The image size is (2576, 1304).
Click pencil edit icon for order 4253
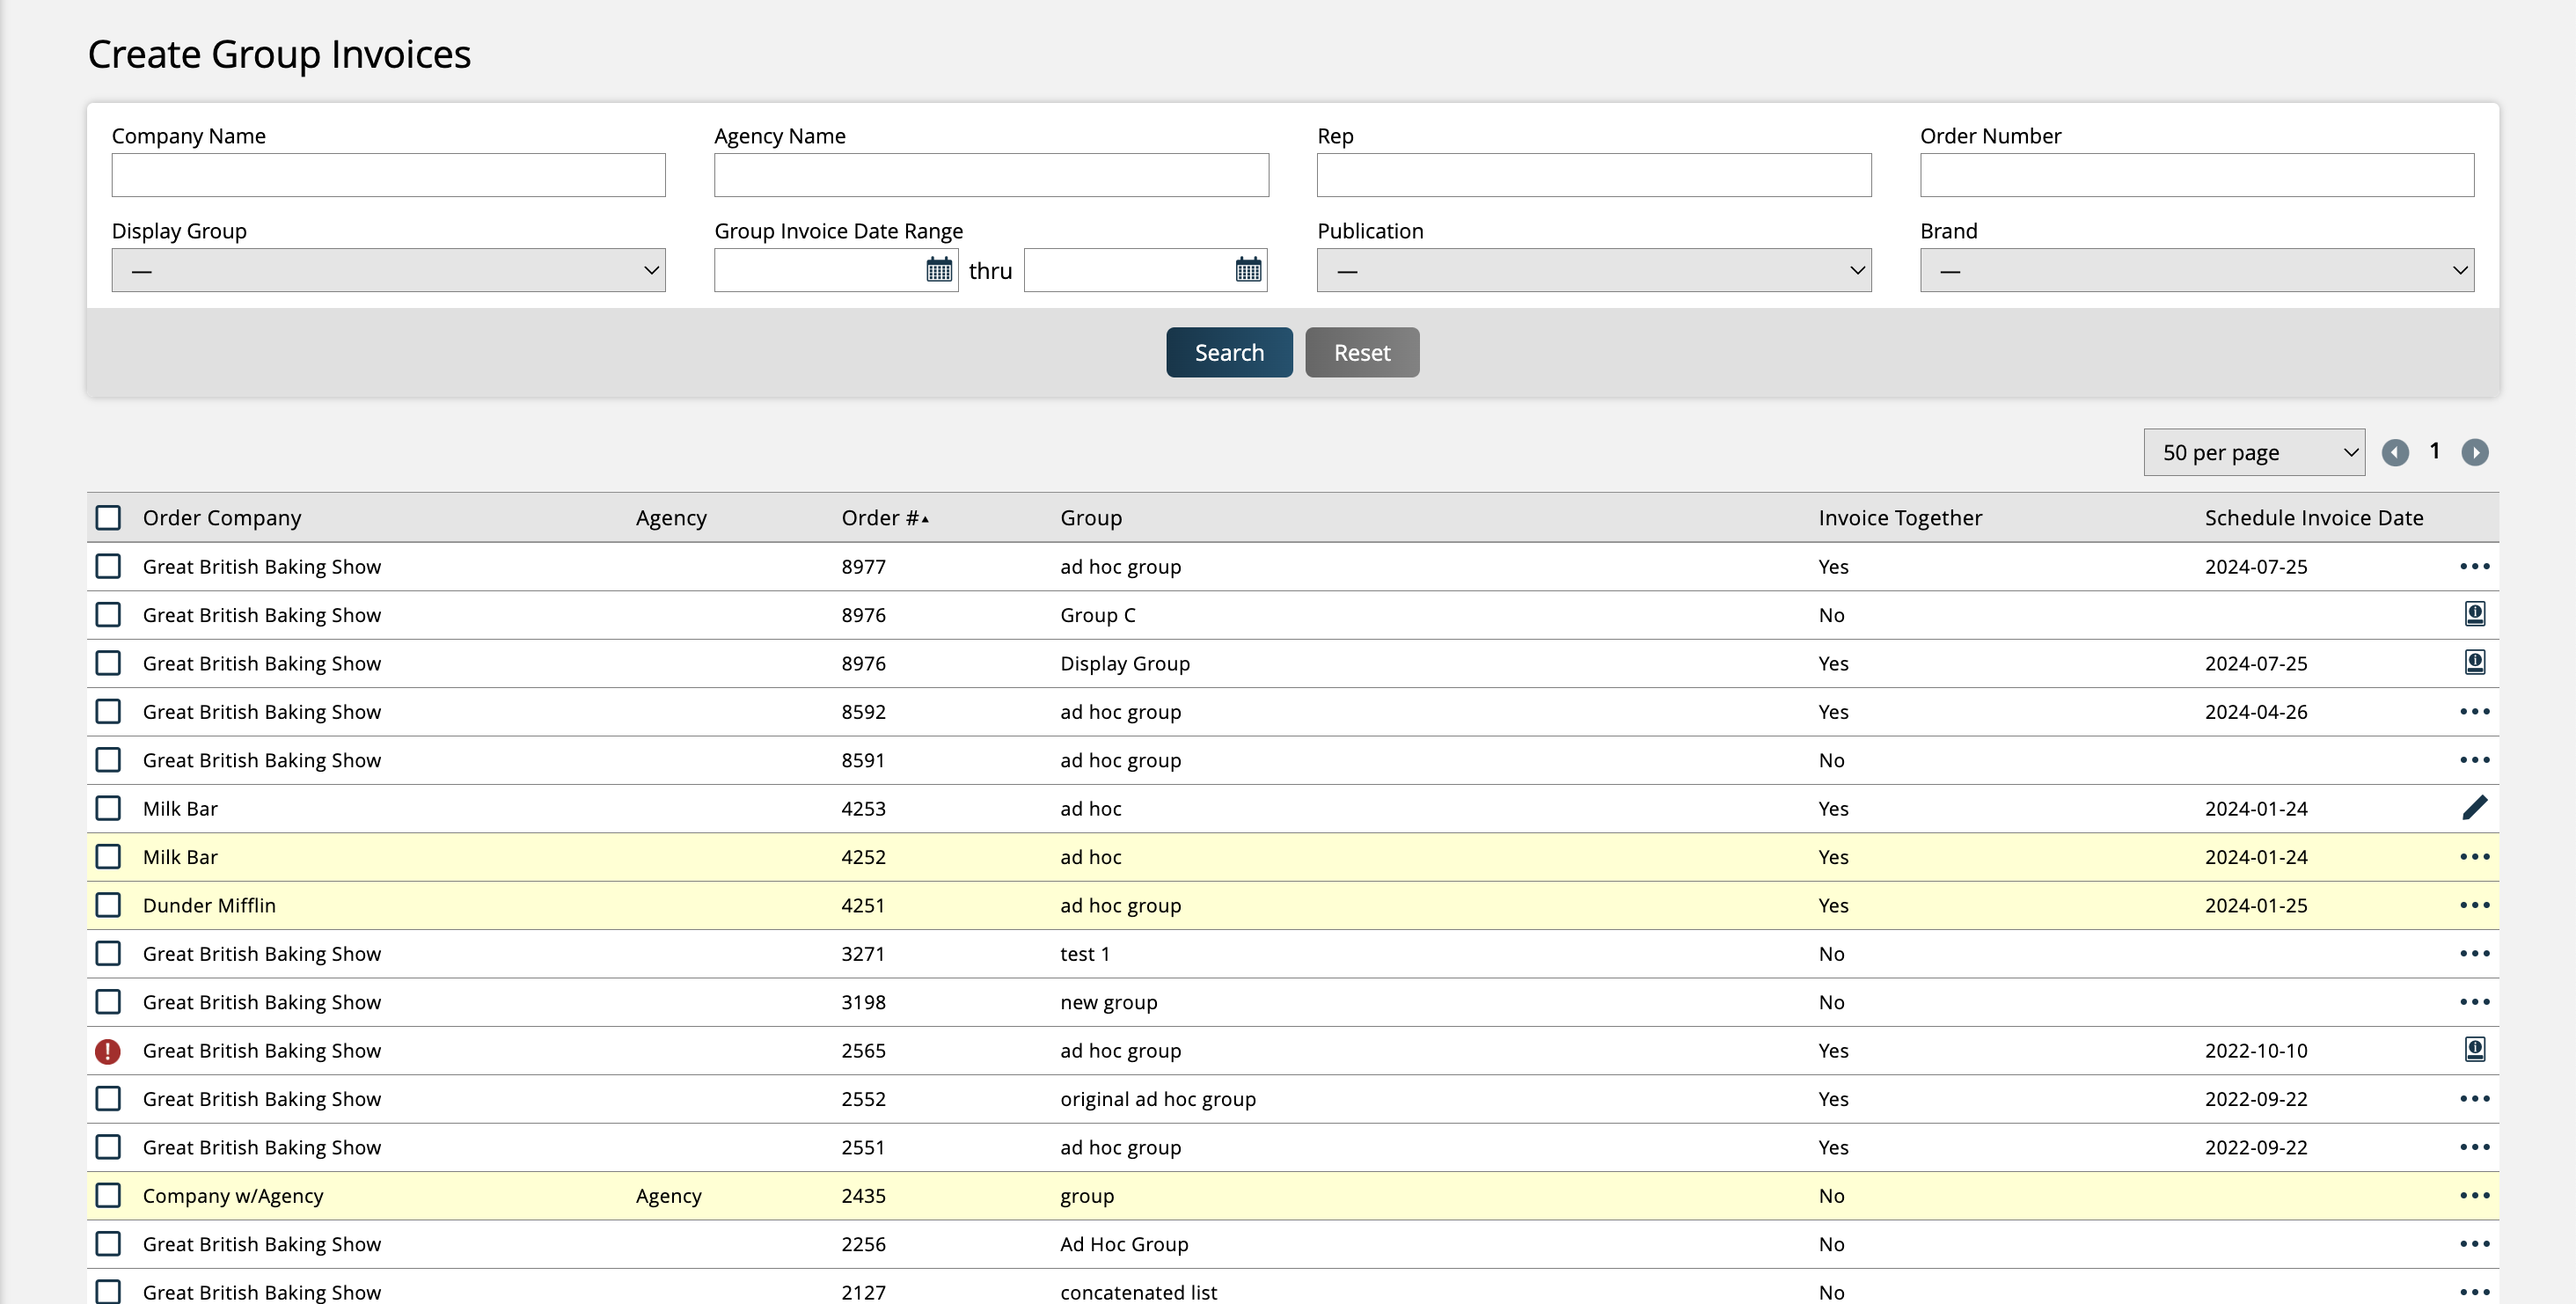[x=2474, y=807]
